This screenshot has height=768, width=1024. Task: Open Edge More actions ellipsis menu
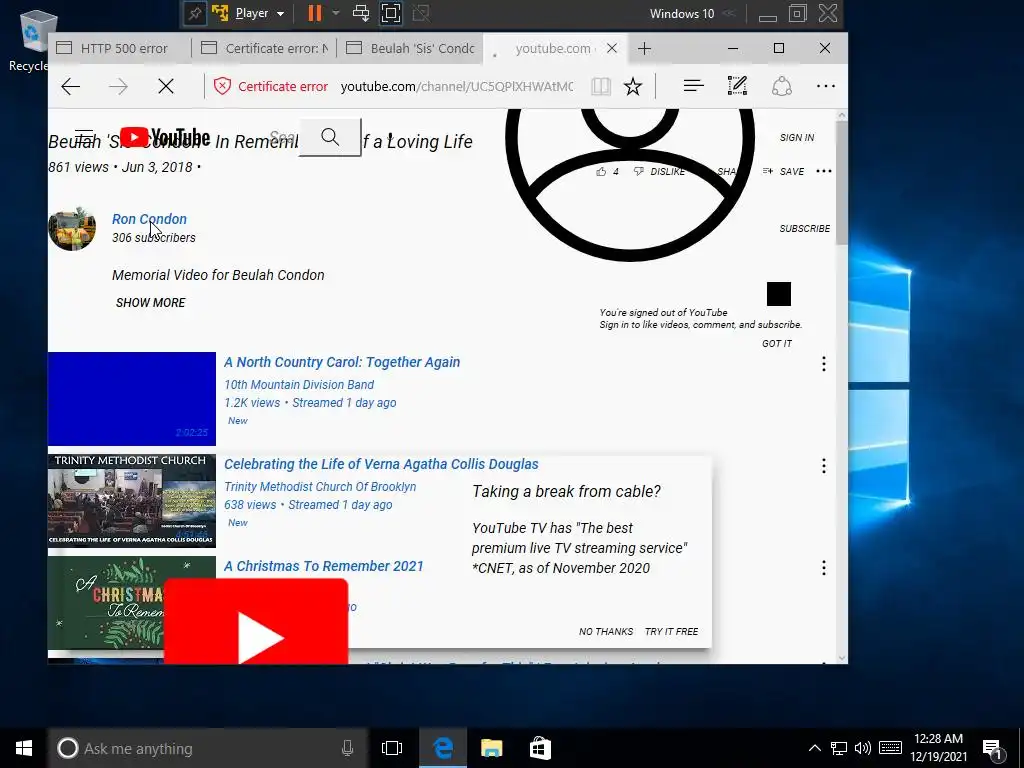point(825,86)
